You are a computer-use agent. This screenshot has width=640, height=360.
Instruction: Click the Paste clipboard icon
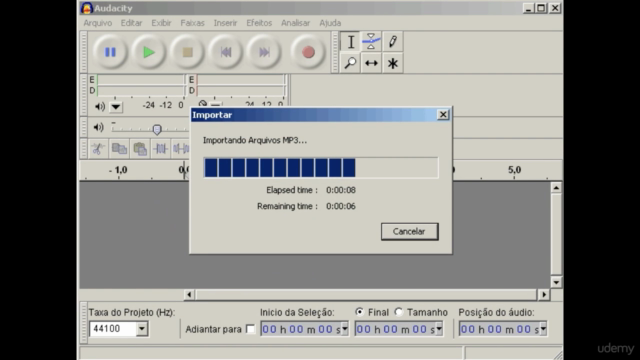point(140,149)
